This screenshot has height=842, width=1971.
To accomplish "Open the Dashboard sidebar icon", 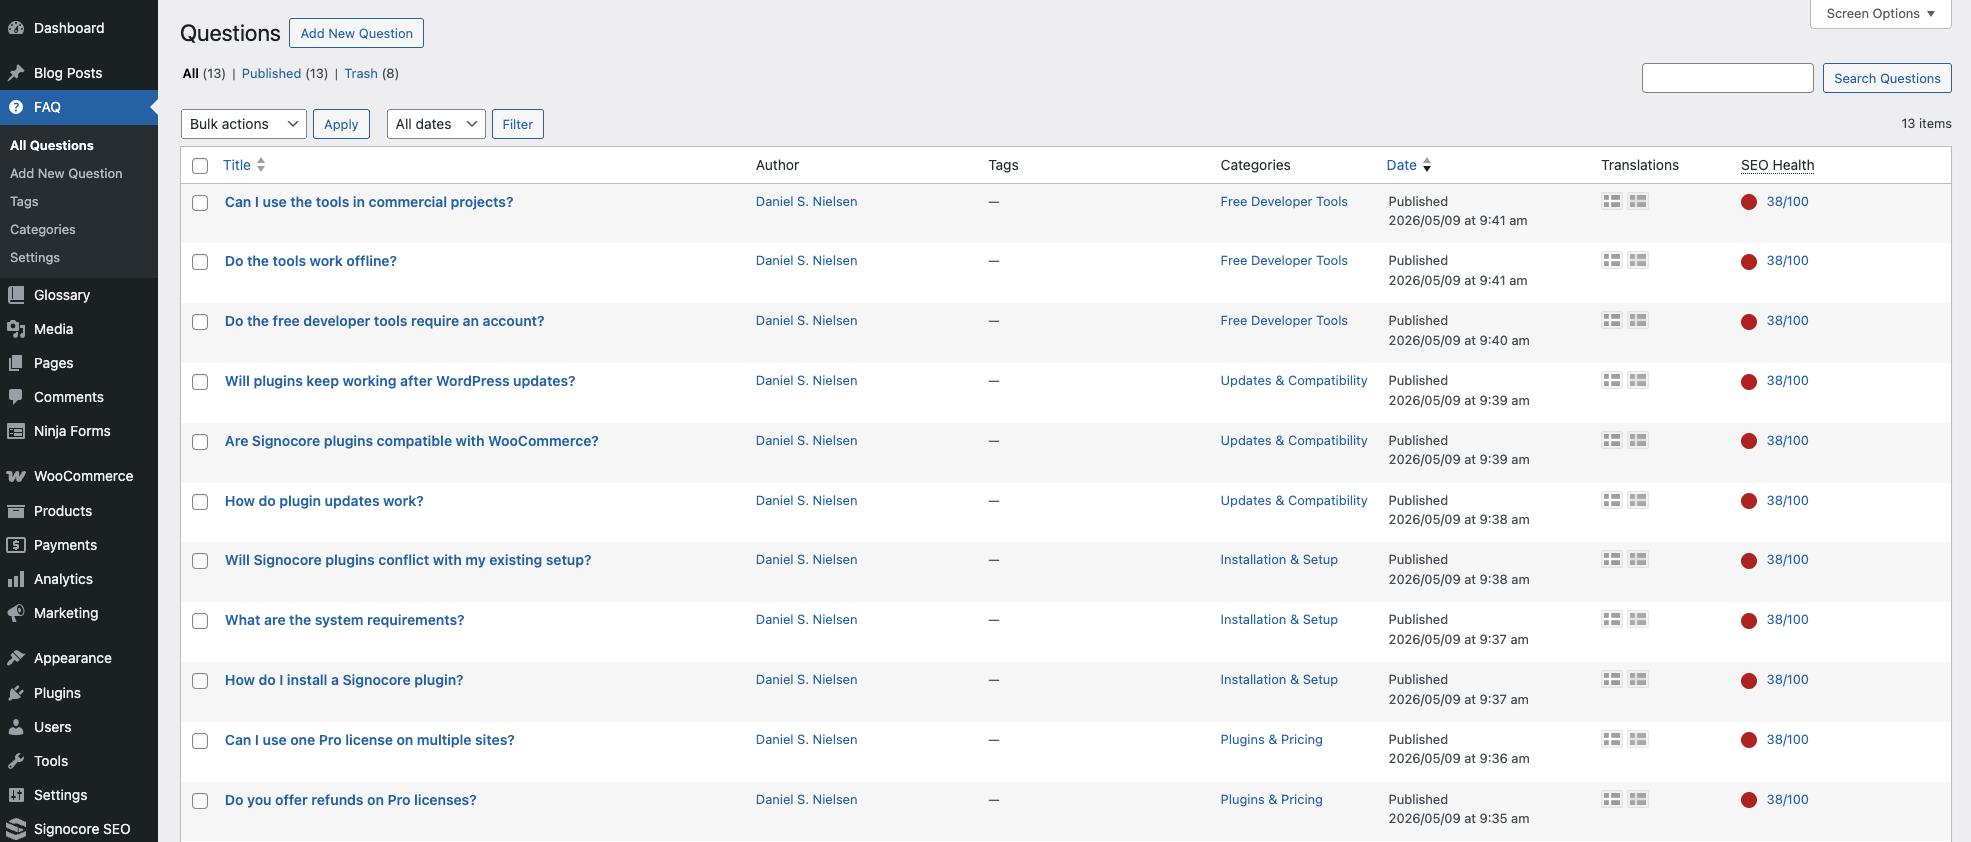I will coord(16,28).
